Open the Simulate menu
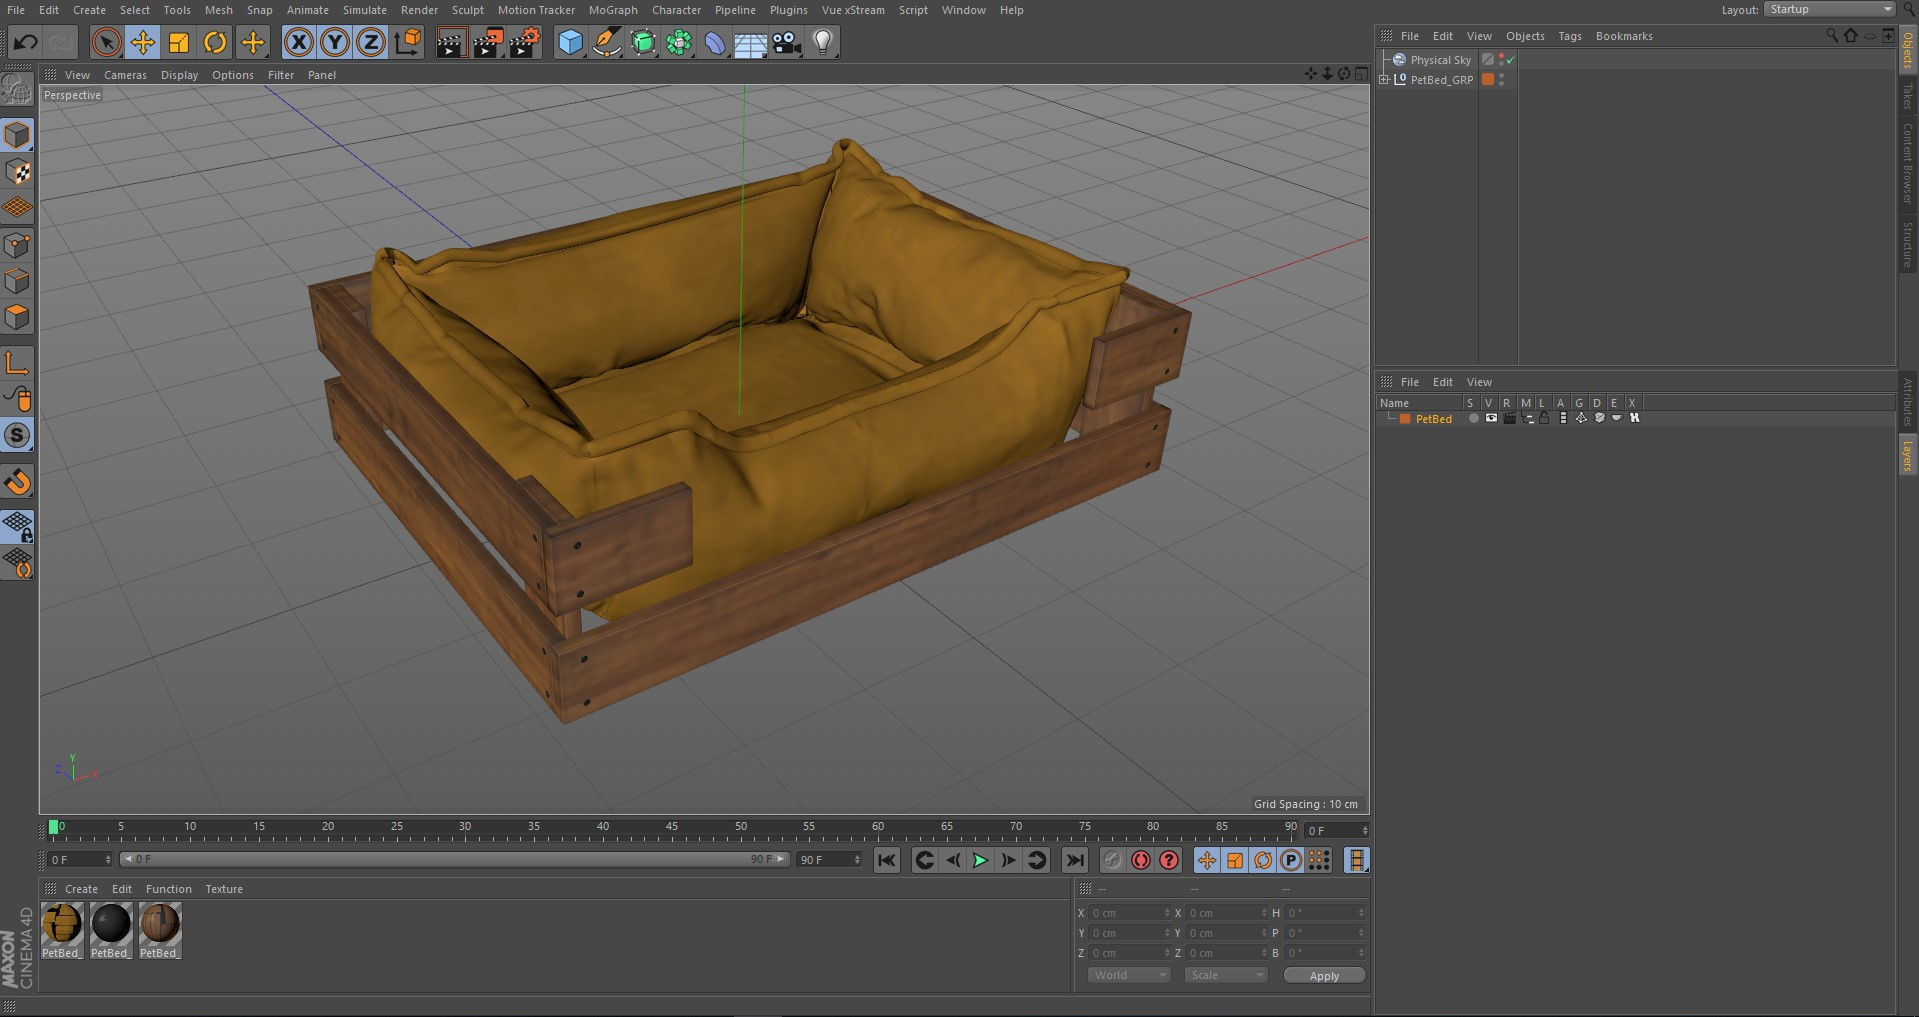This screenshot has height=1017, width=1919. click(x=364, y=10)
